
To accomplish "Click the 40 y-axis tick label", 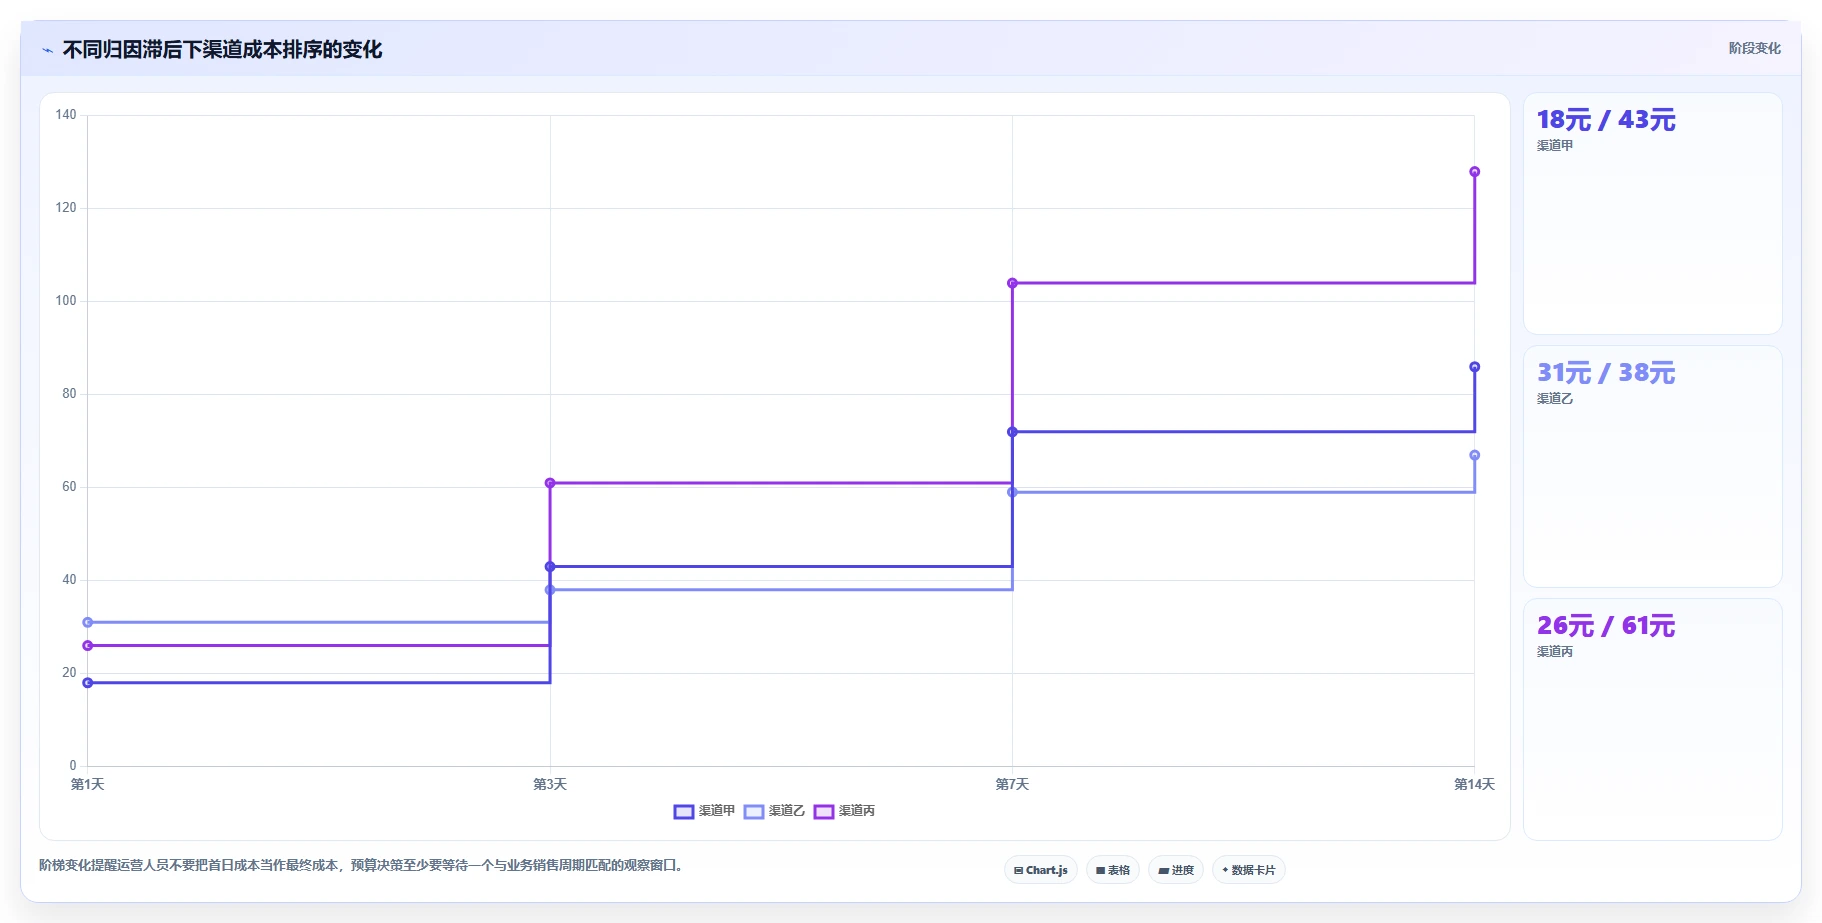I will [x=69, y=580].
